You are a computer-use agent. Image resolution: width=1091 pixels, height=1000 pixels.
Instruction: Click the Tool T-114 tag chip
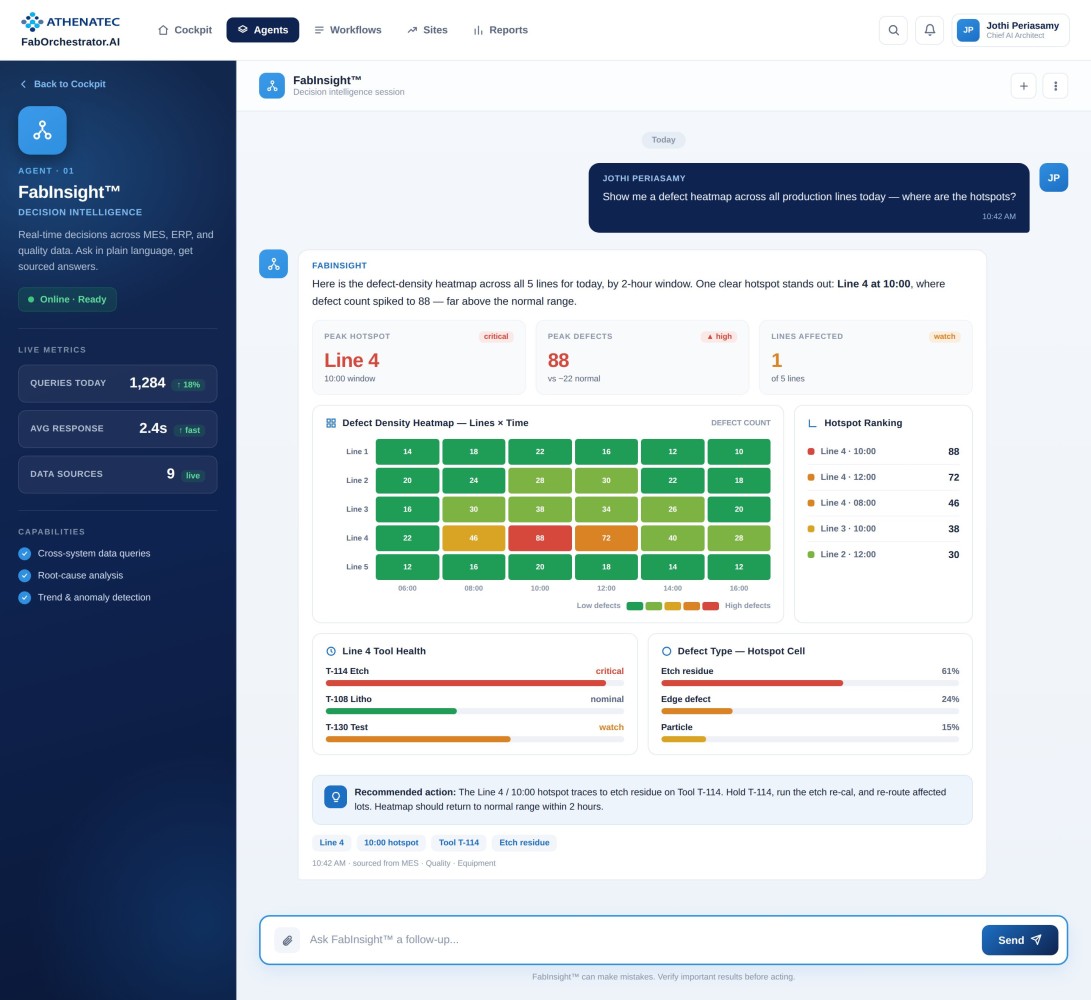(459, 843)
